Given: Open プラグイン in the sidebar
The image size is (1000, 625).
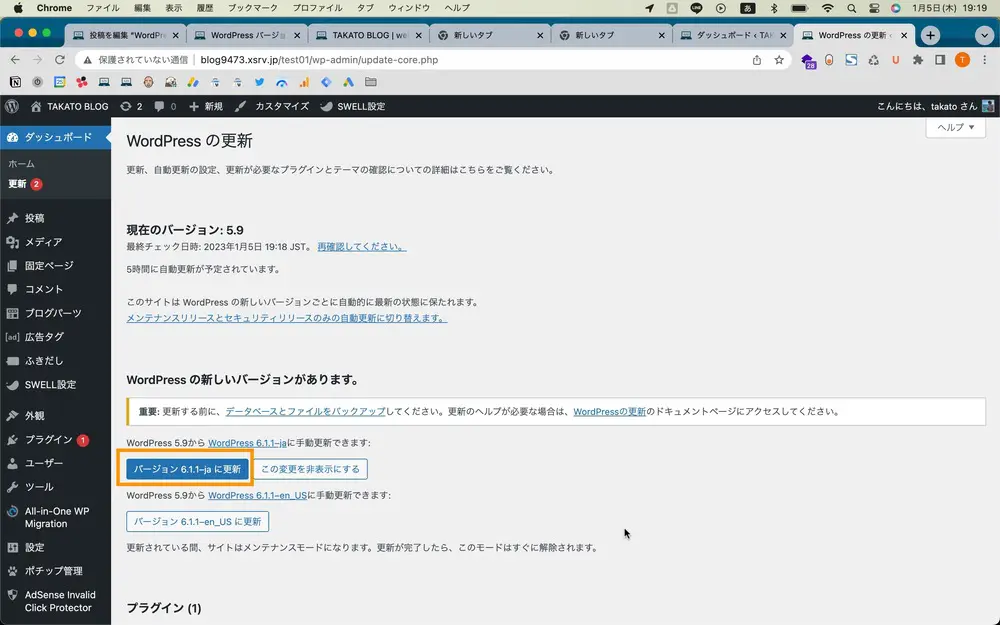Looking at the screenshot, I should click(x=55, y=439).
